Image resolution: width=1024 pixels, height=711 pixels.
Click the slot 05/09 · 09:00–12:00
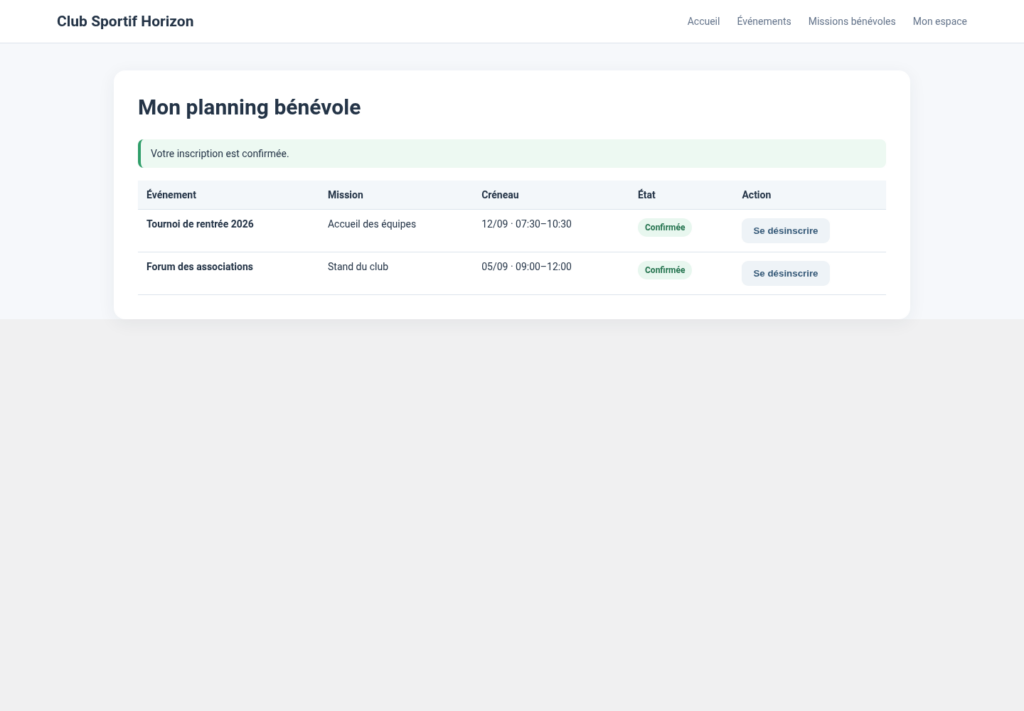(526, 266)
